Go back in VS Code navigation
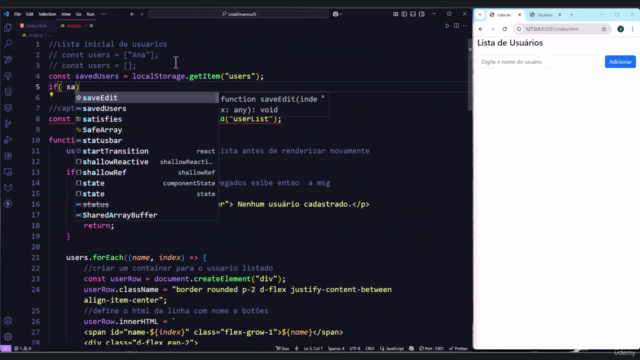This screenshot has width=640, height=360. pyautogui.click(x=132, y=14)
